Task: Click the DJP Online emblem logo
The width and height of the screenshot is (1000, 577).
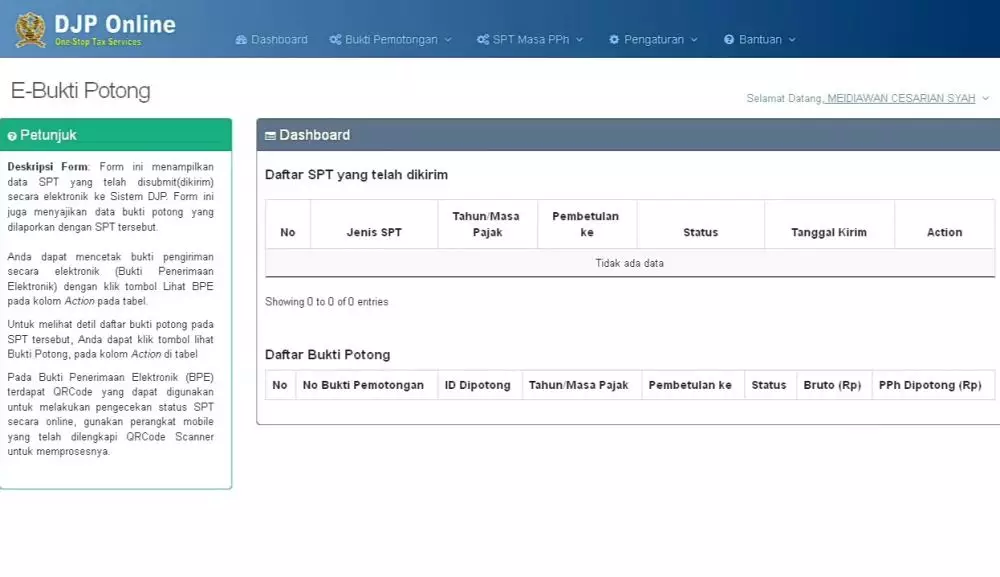Action: pyautogui.click(x=30, y=29)
